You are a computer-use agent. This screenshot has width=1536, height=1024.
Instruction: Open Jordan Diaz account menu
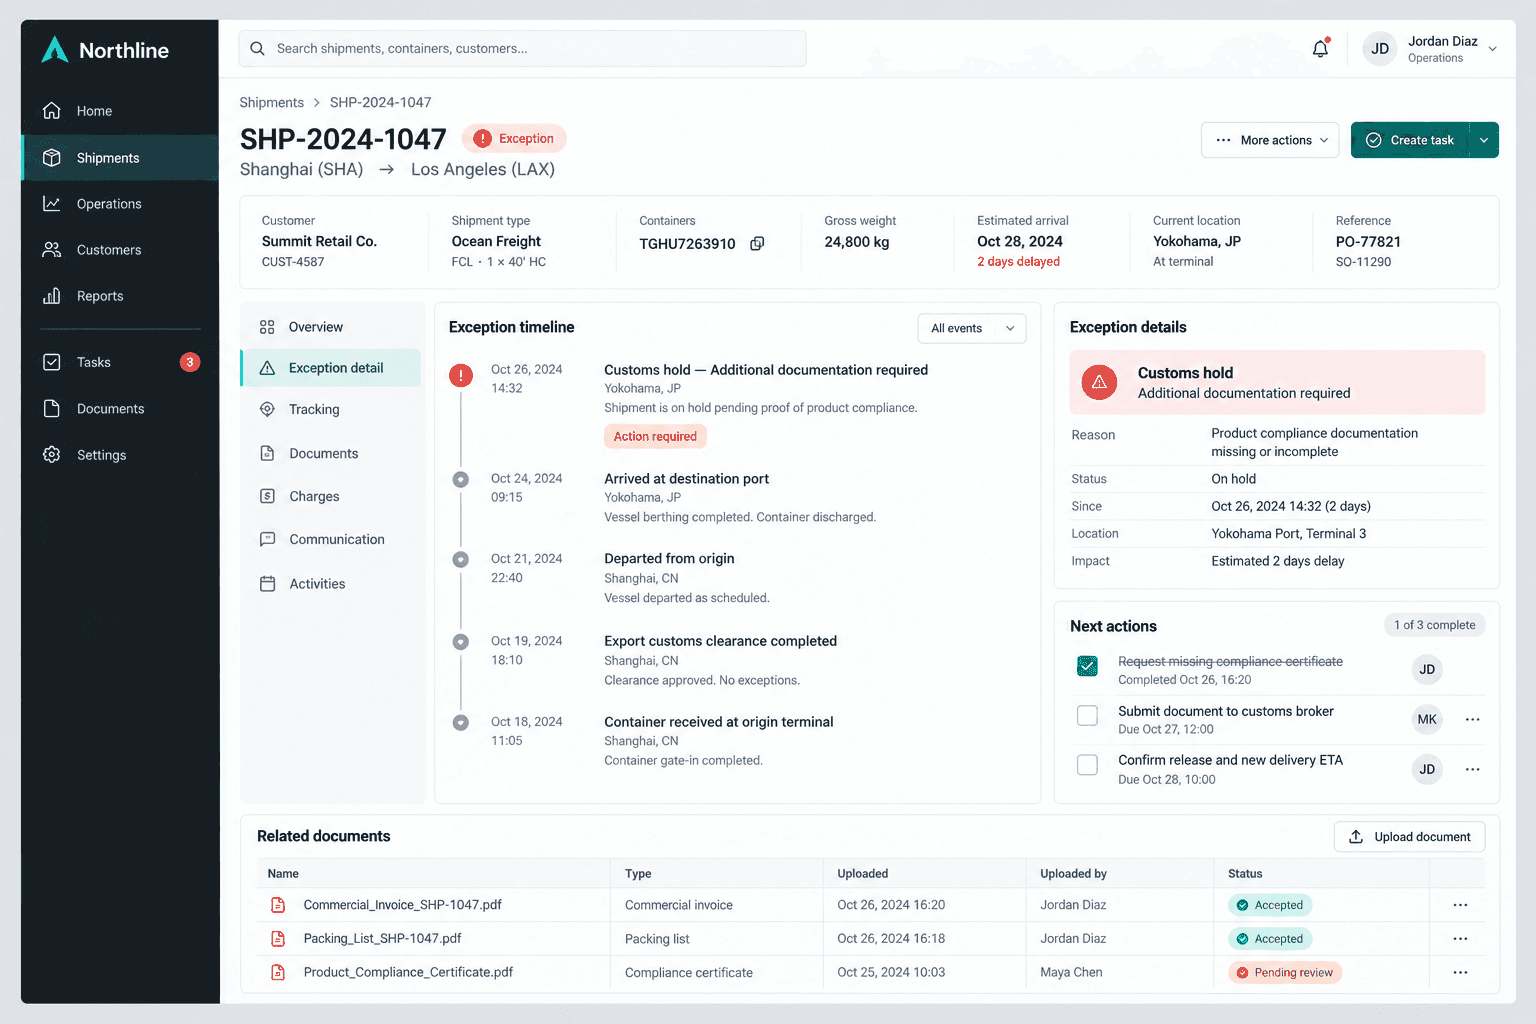1431,49
